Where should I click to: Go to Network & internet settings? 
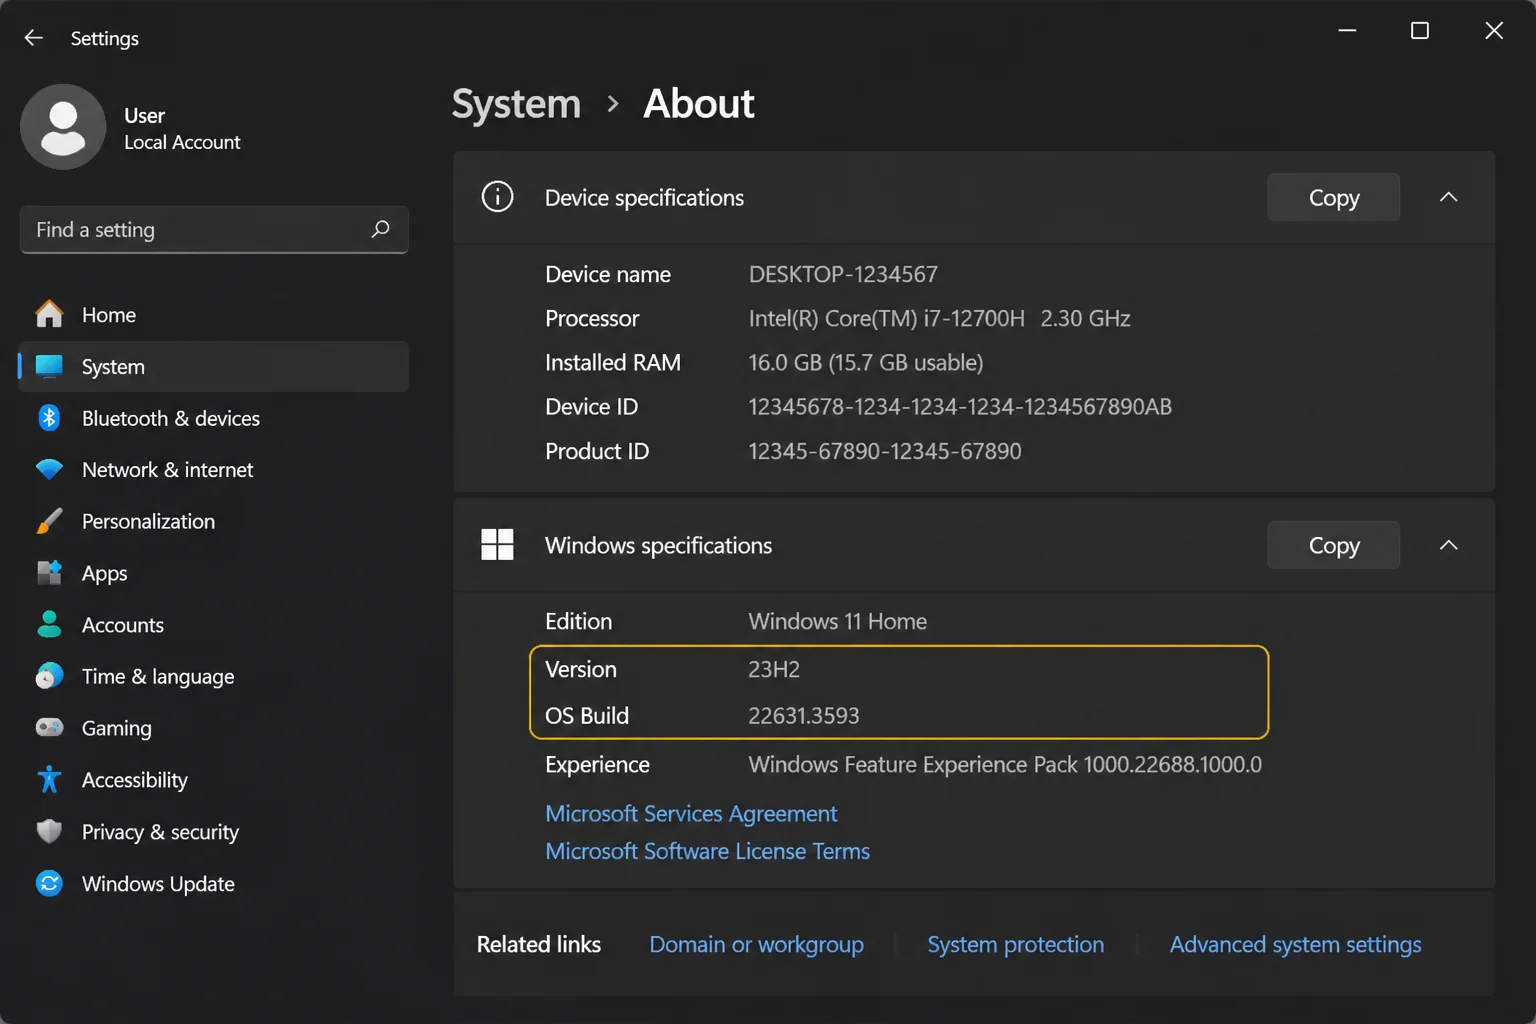click(x=167, y=469)
